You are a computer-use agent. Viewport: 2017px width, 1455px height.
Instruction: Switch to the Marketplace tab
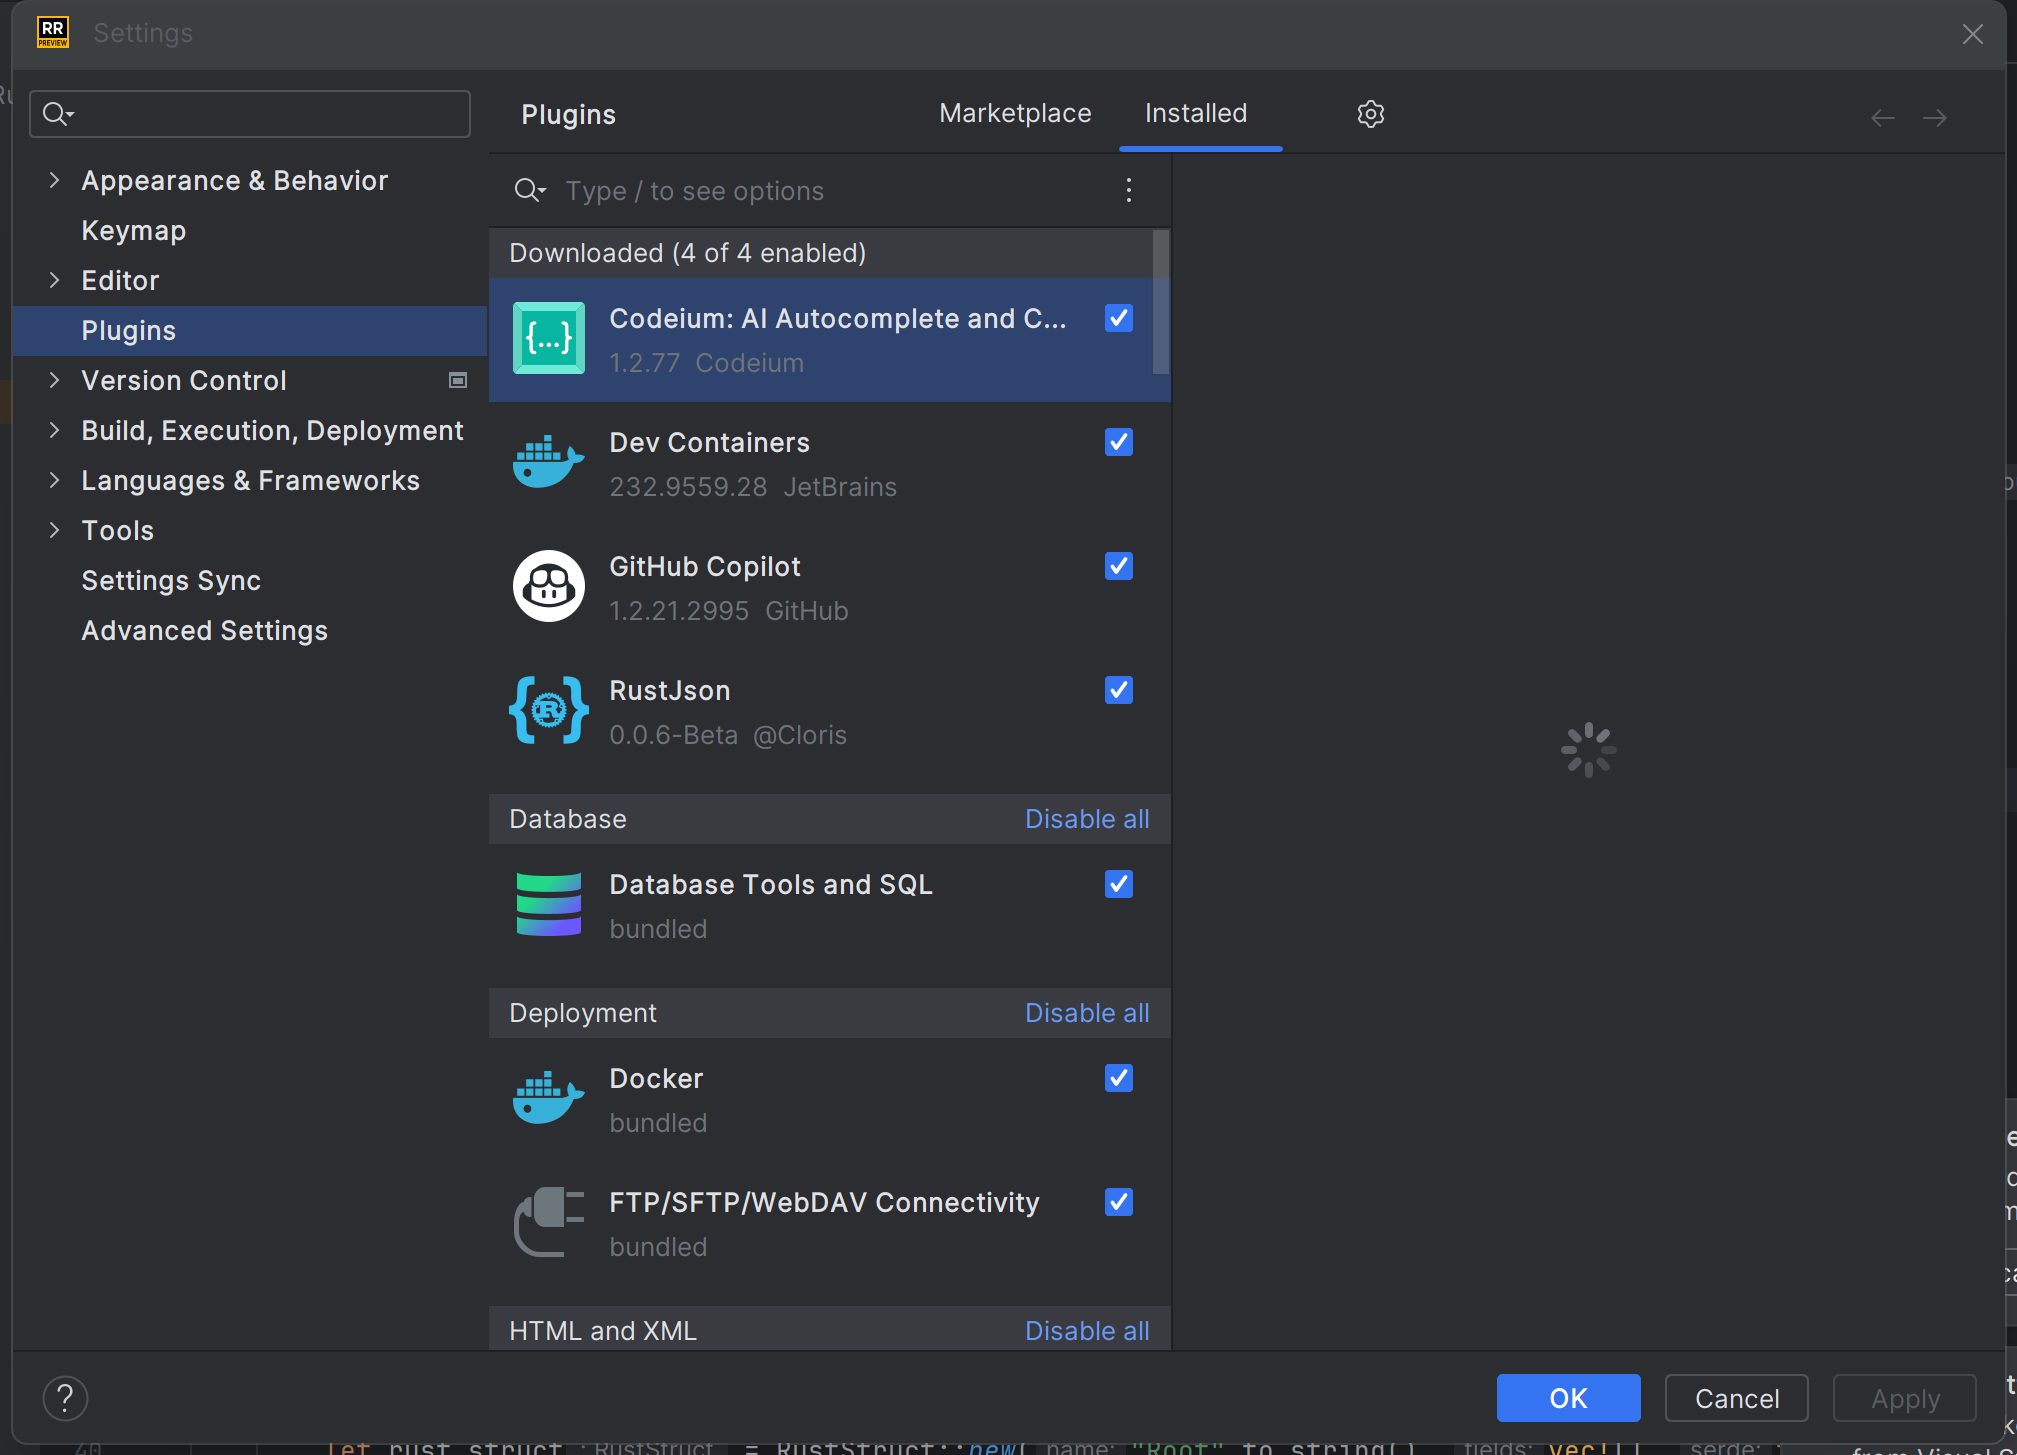[x=1014, y=114]
